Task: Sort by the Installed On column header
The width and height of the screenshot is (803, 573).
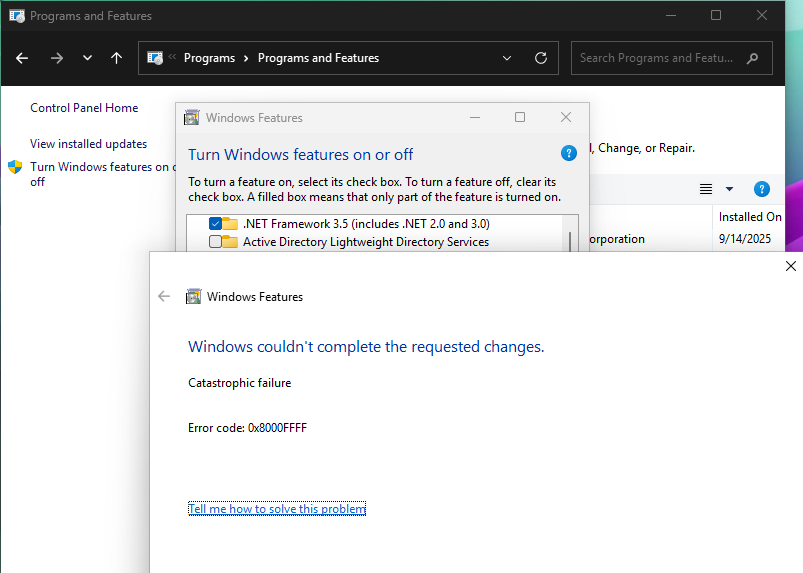Action: [750, 217]
